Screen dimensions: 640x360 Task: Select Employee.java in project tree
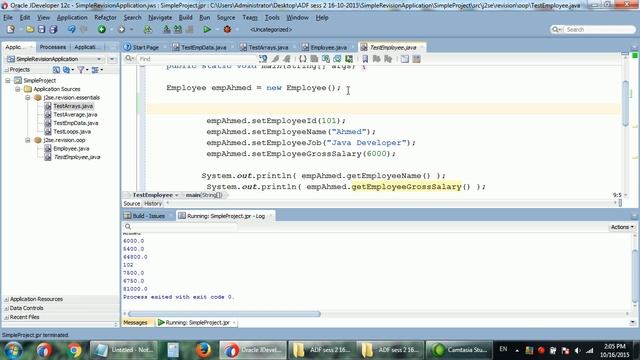(x=71, y=149)
